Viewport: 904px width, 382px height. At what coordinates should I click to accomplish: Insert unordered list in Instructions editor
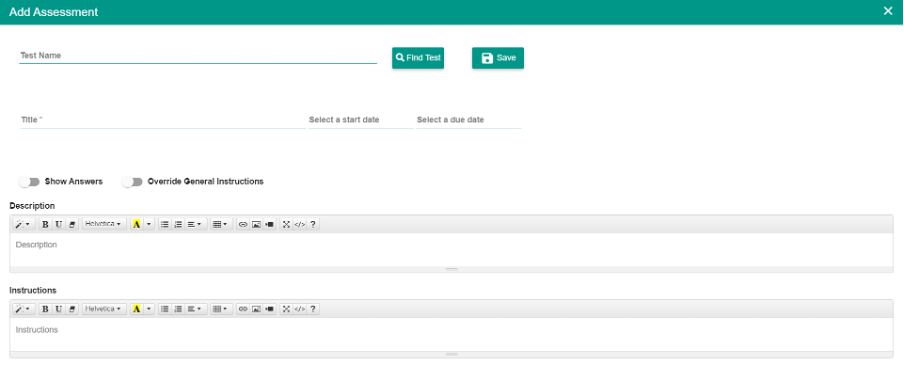pos(165,309)
